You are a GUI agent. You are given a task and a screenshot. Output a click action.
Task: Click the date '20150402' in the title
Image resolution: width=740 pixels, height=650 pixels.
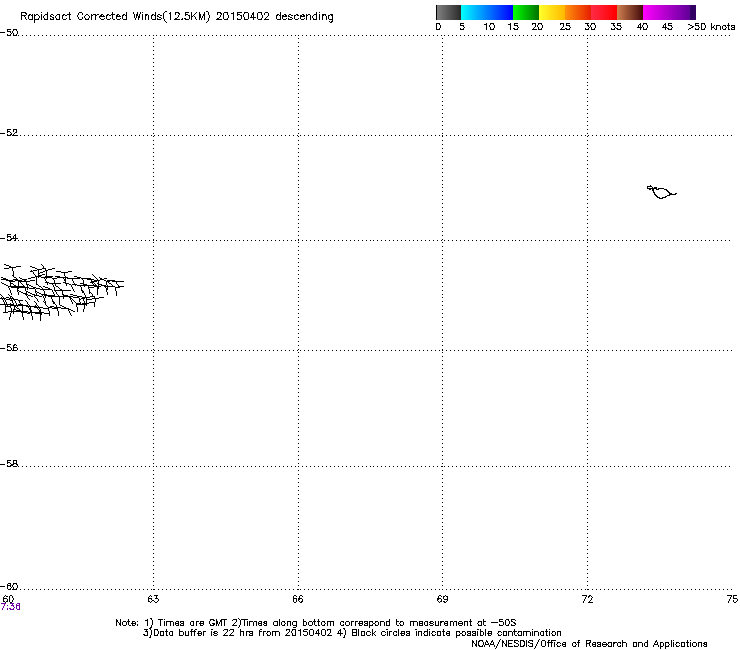243,17
